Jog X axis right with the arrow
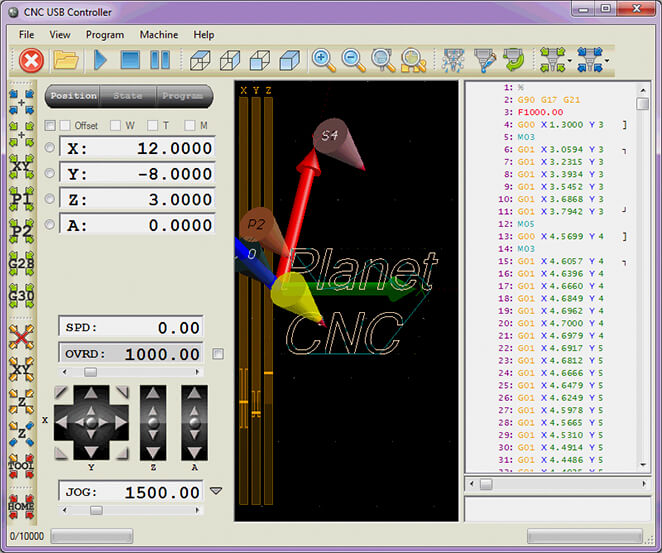The height and width of the screenshot is (553, 662). [121, 422]
